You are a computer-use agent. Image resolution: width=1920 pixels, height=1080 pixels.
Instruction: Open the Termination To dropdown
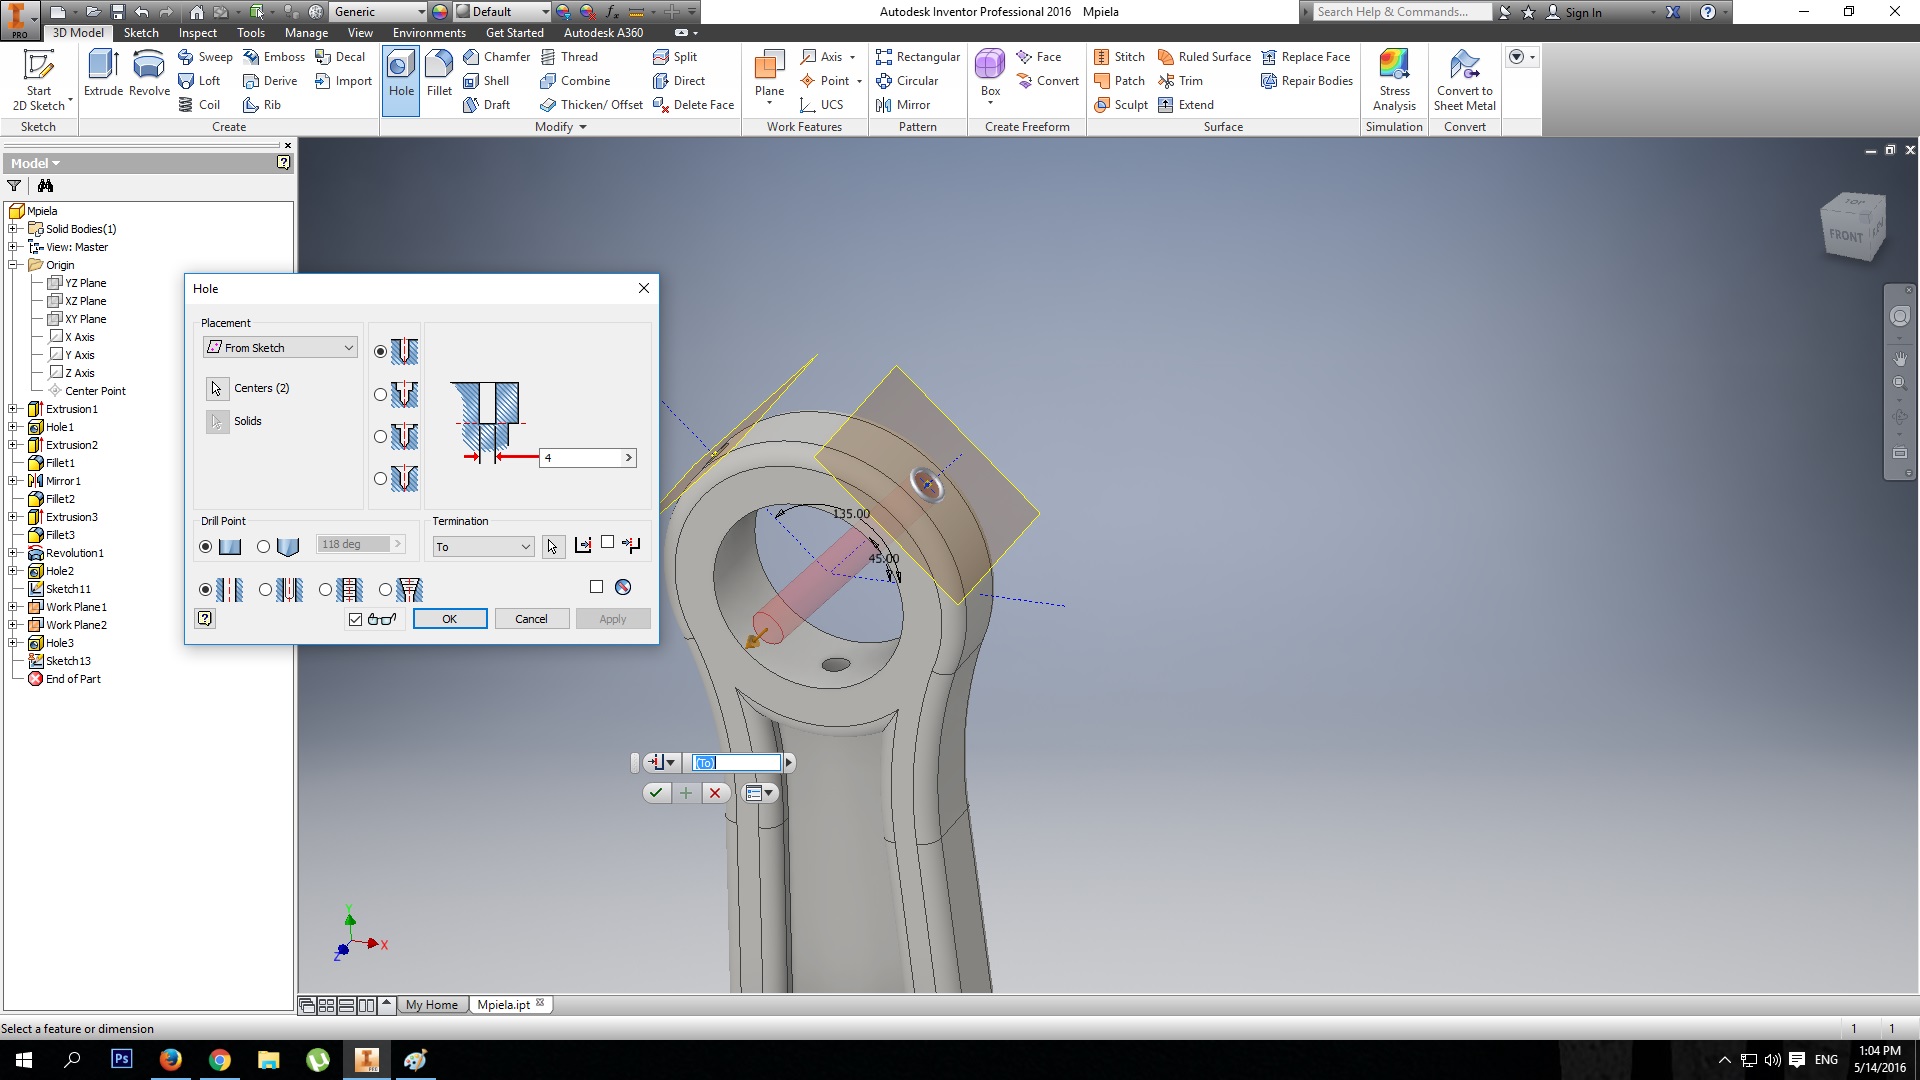(483, 547)
